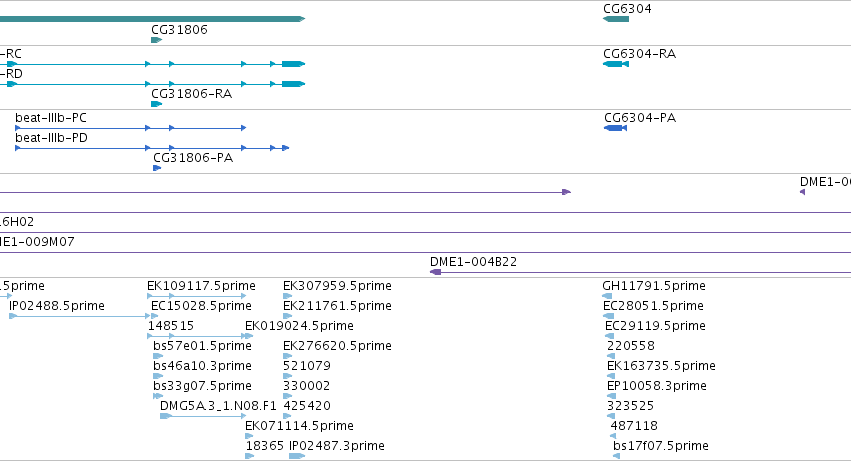Click the EK109117.5prime feature line

pyautogui.click(x=196, y=296)
